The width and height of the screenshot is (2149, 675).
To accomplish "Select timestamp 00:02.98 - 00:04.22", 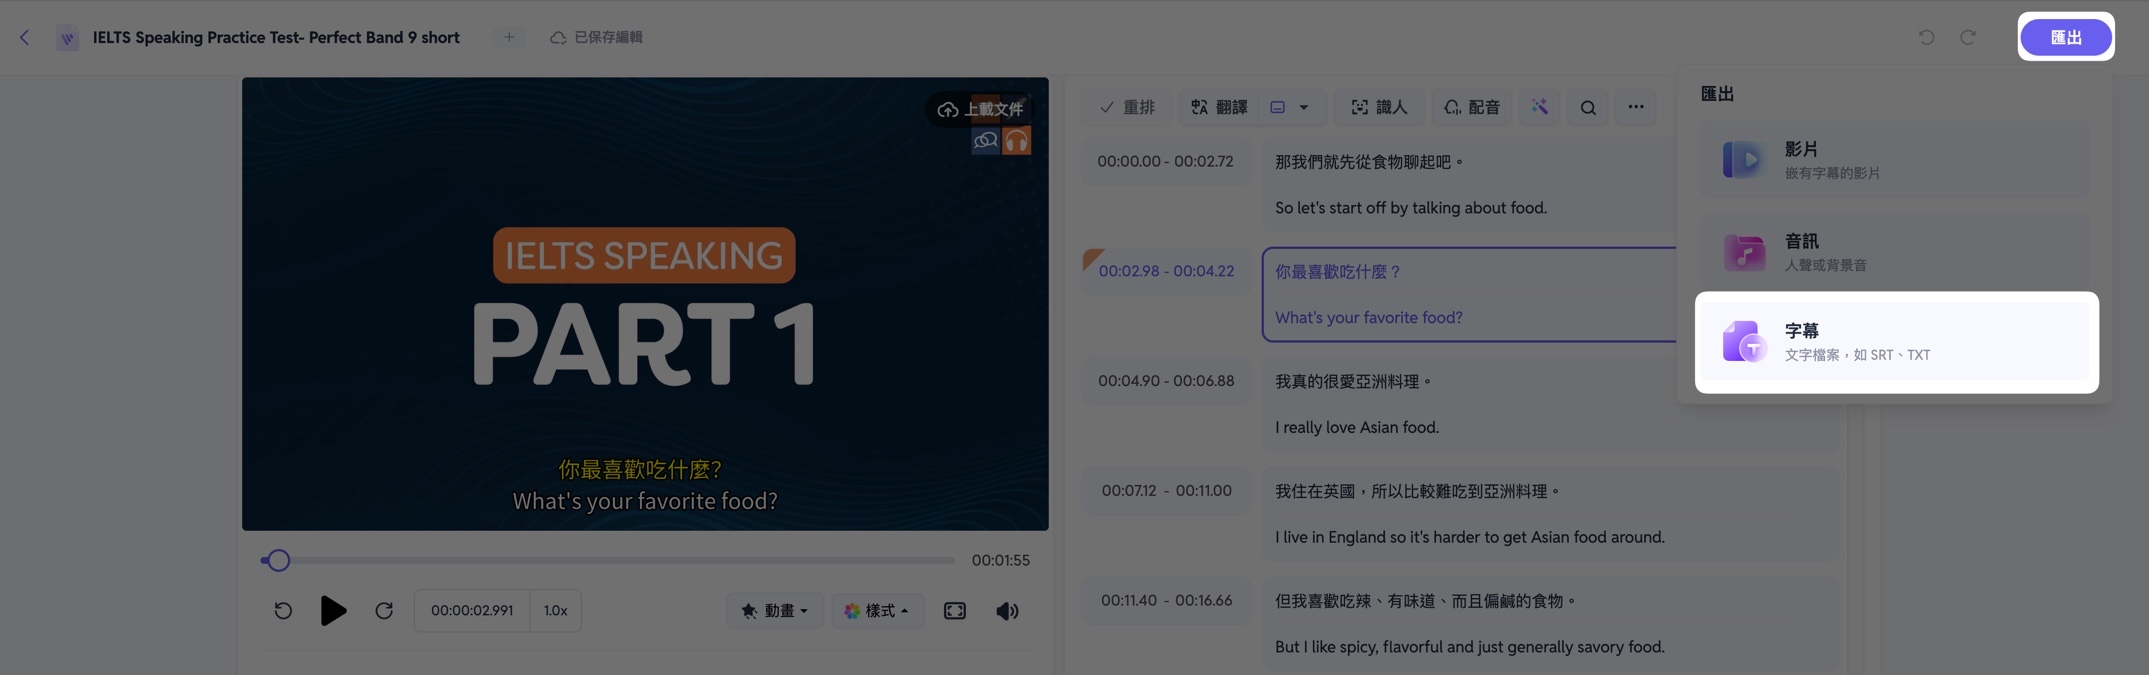I will tap(1166, 271).
